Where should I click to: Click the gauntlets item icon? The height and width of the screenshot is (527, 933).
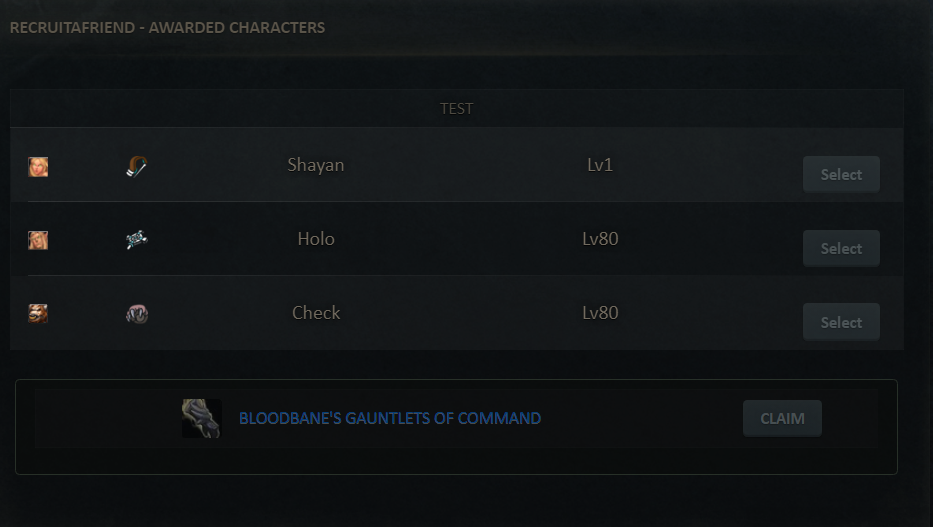pyautogui.click(x=202, y=418)
